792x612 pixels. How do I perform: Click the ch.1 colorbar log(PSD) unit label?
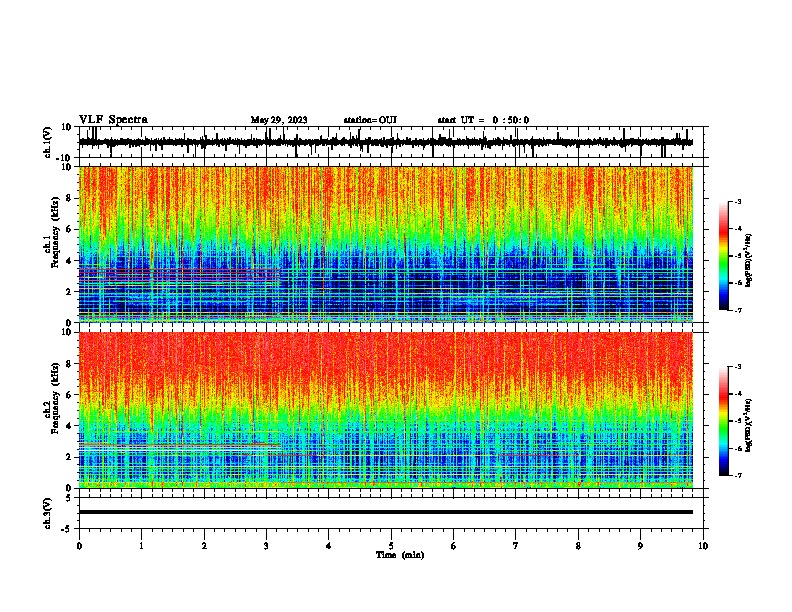[x=748, y=260]
